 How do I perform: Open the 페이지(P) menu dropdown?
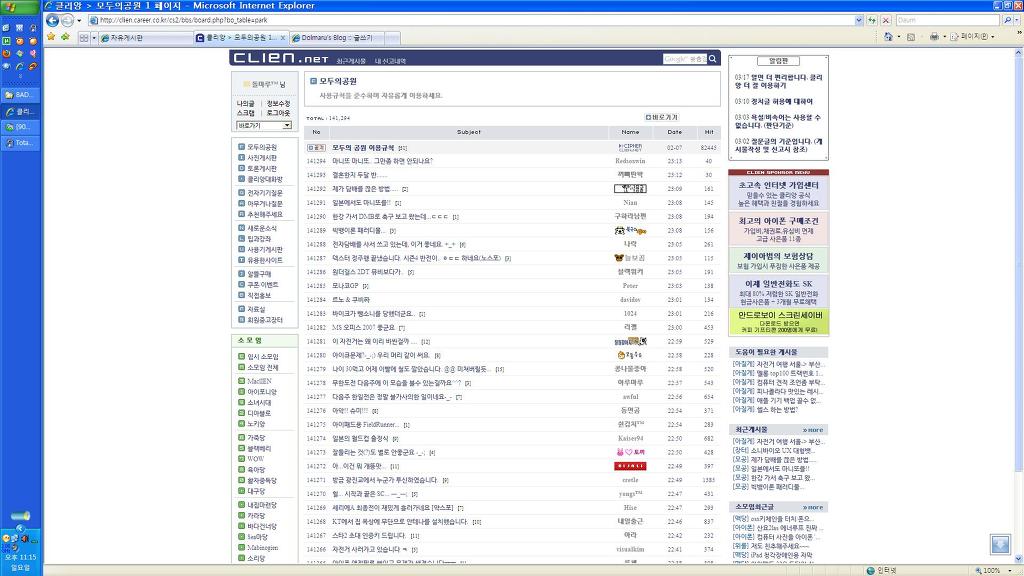(972, 37)
